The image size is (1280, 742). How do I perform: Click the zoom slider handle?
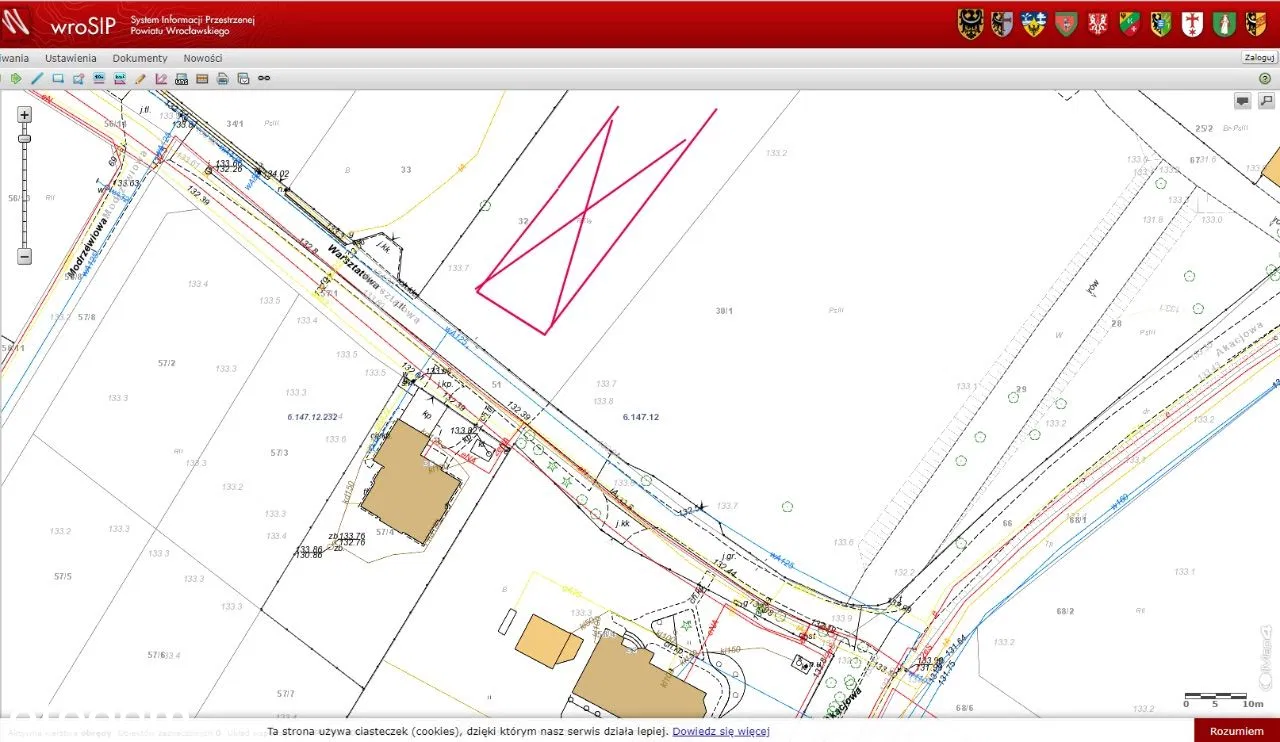point(24,138)
